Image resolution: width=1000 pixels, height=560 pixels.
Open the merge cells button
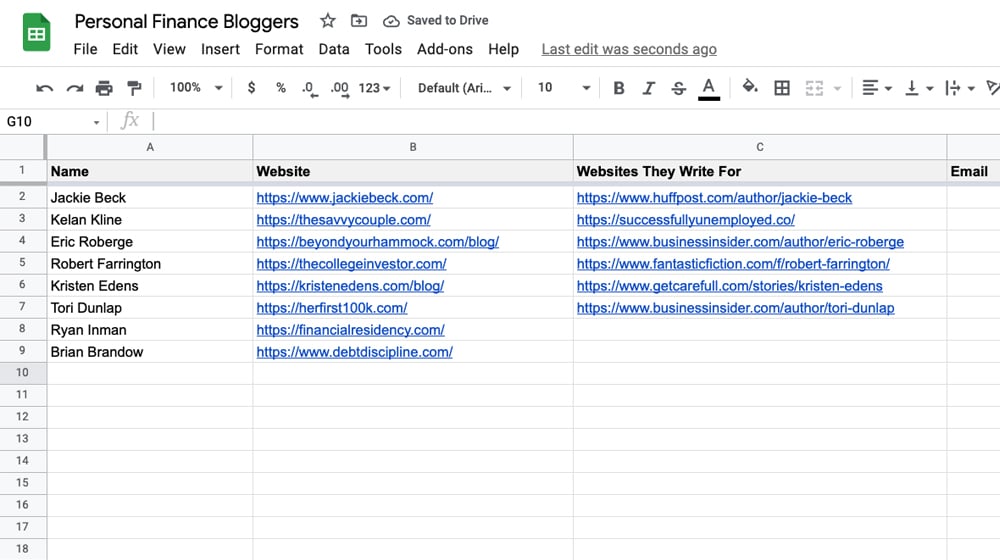click(814, 88)
